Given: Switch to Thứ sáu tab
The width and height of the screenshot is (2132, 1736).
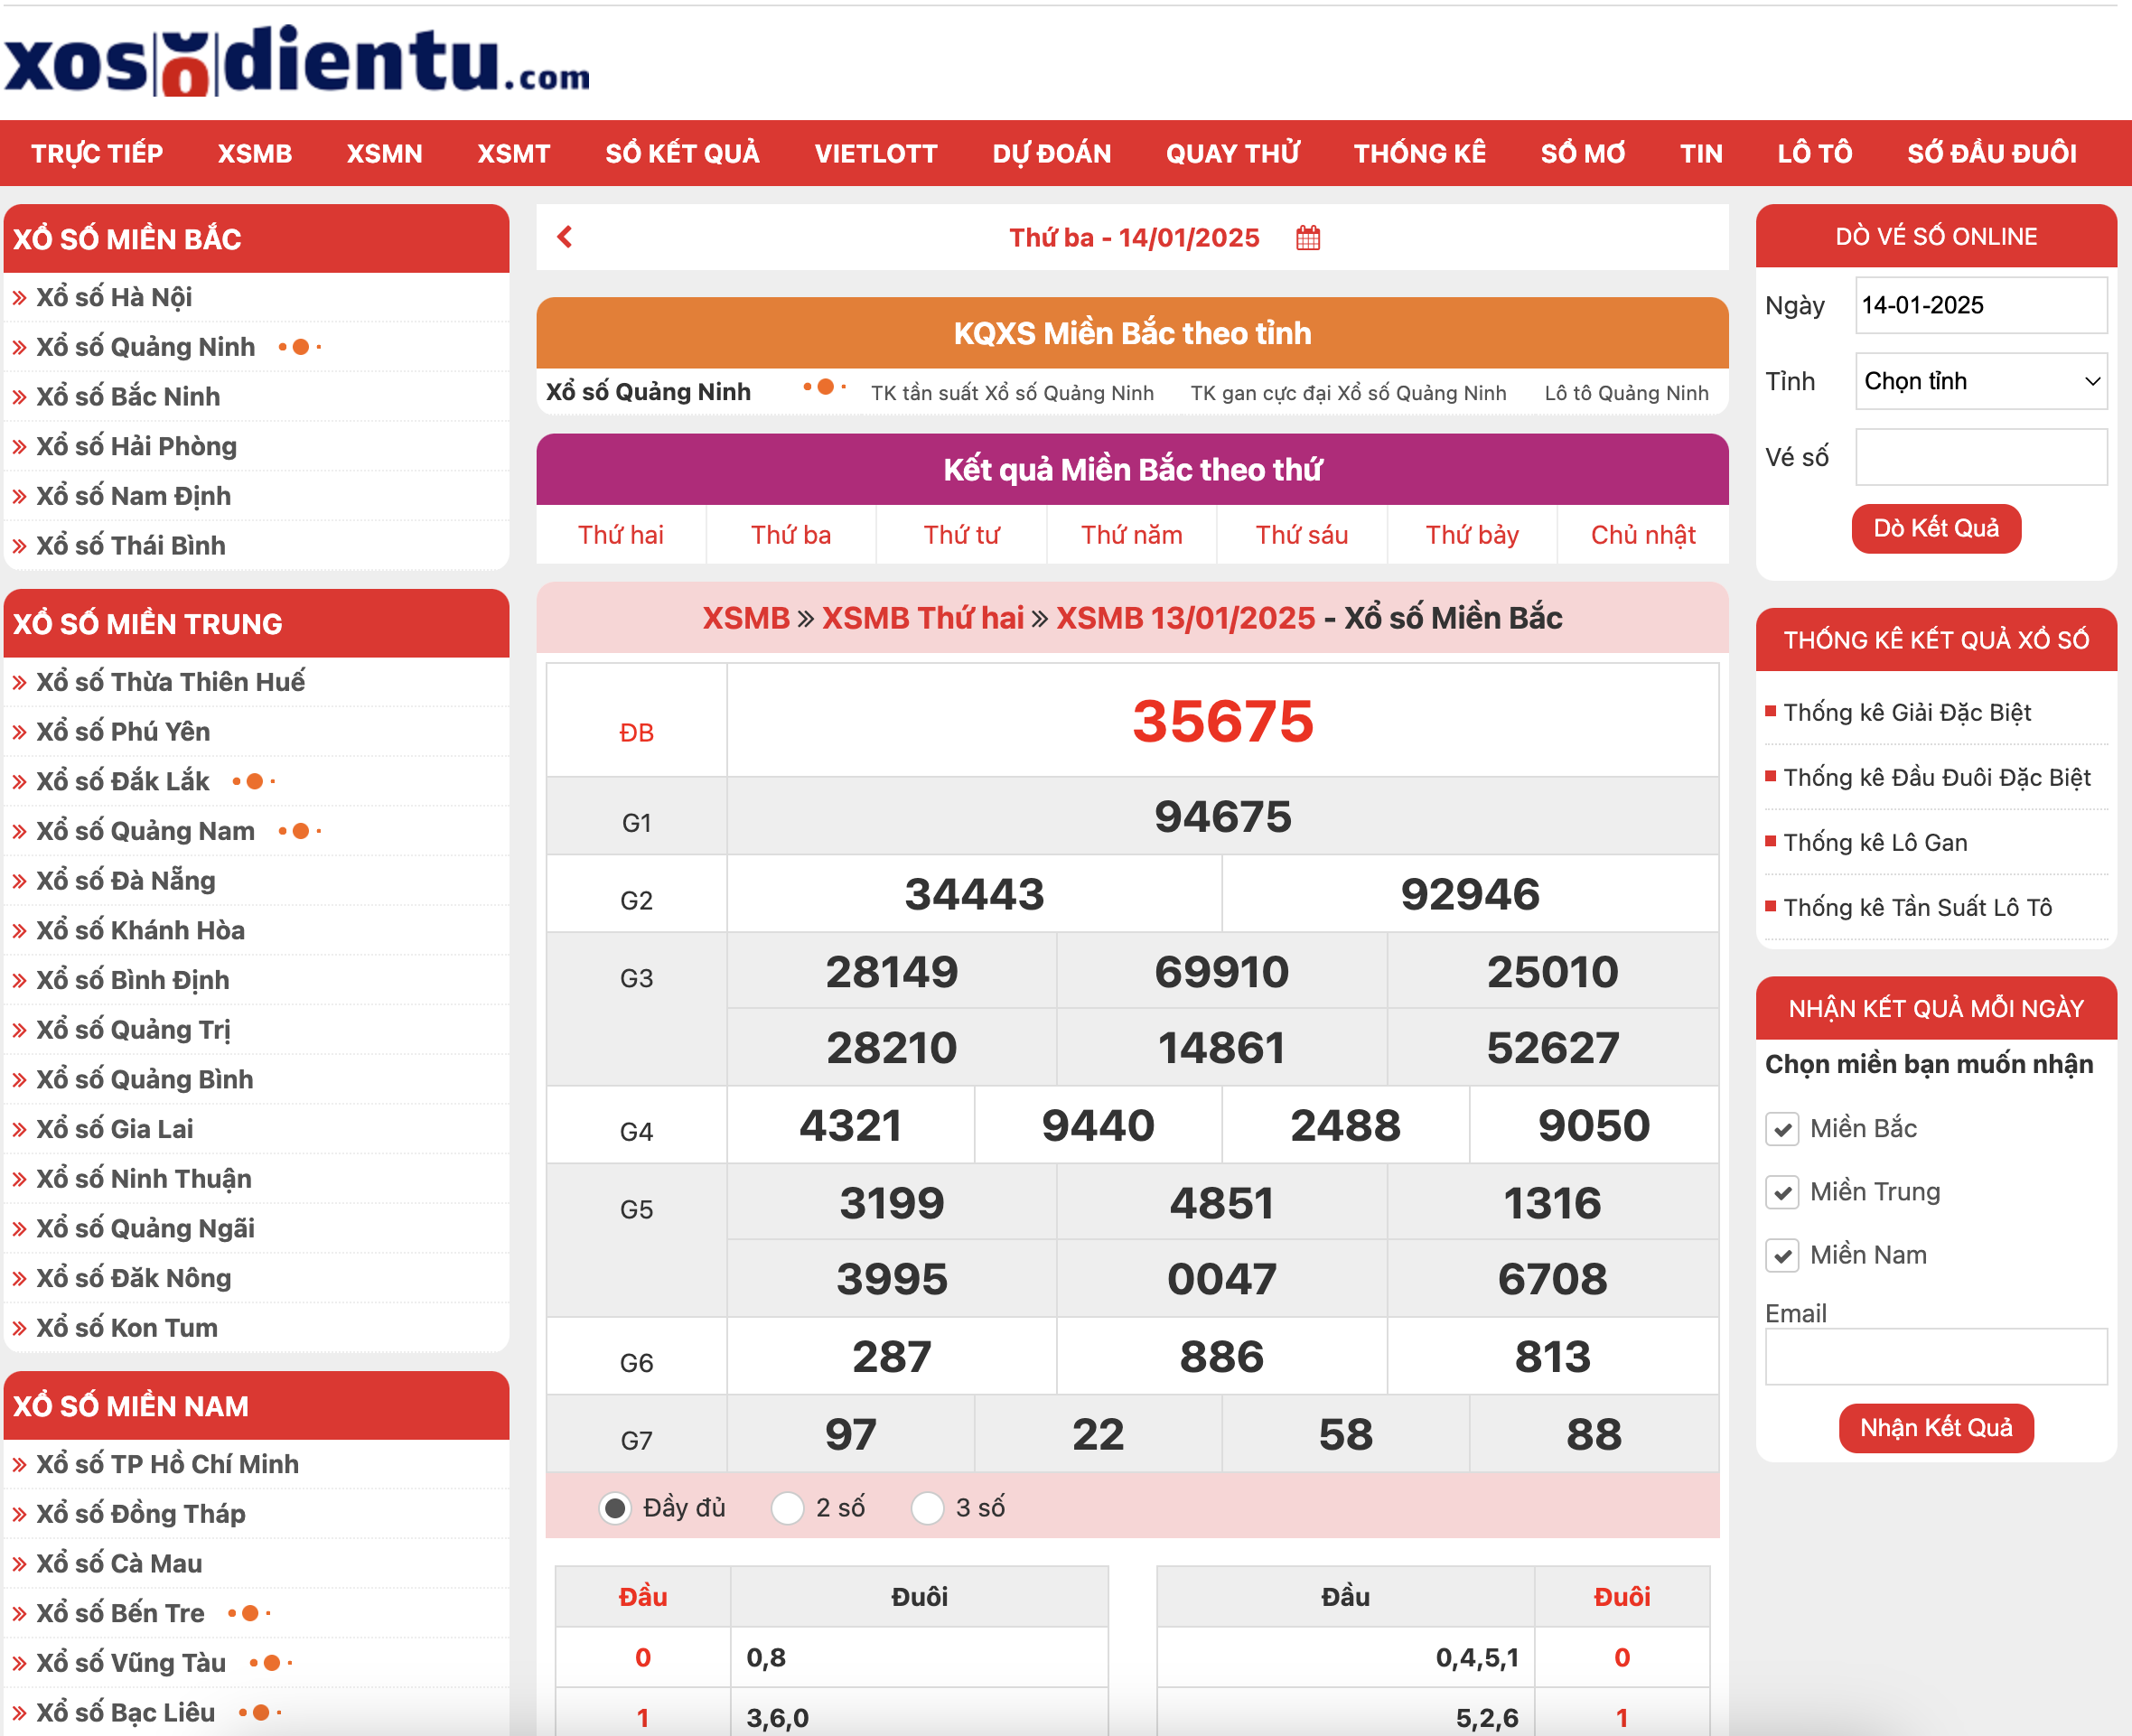Looking at the screenshot, I should (1302, 535).
